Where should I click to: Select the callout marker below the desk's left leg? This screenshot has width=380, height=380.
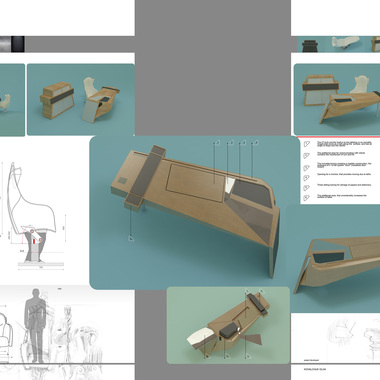131,238
